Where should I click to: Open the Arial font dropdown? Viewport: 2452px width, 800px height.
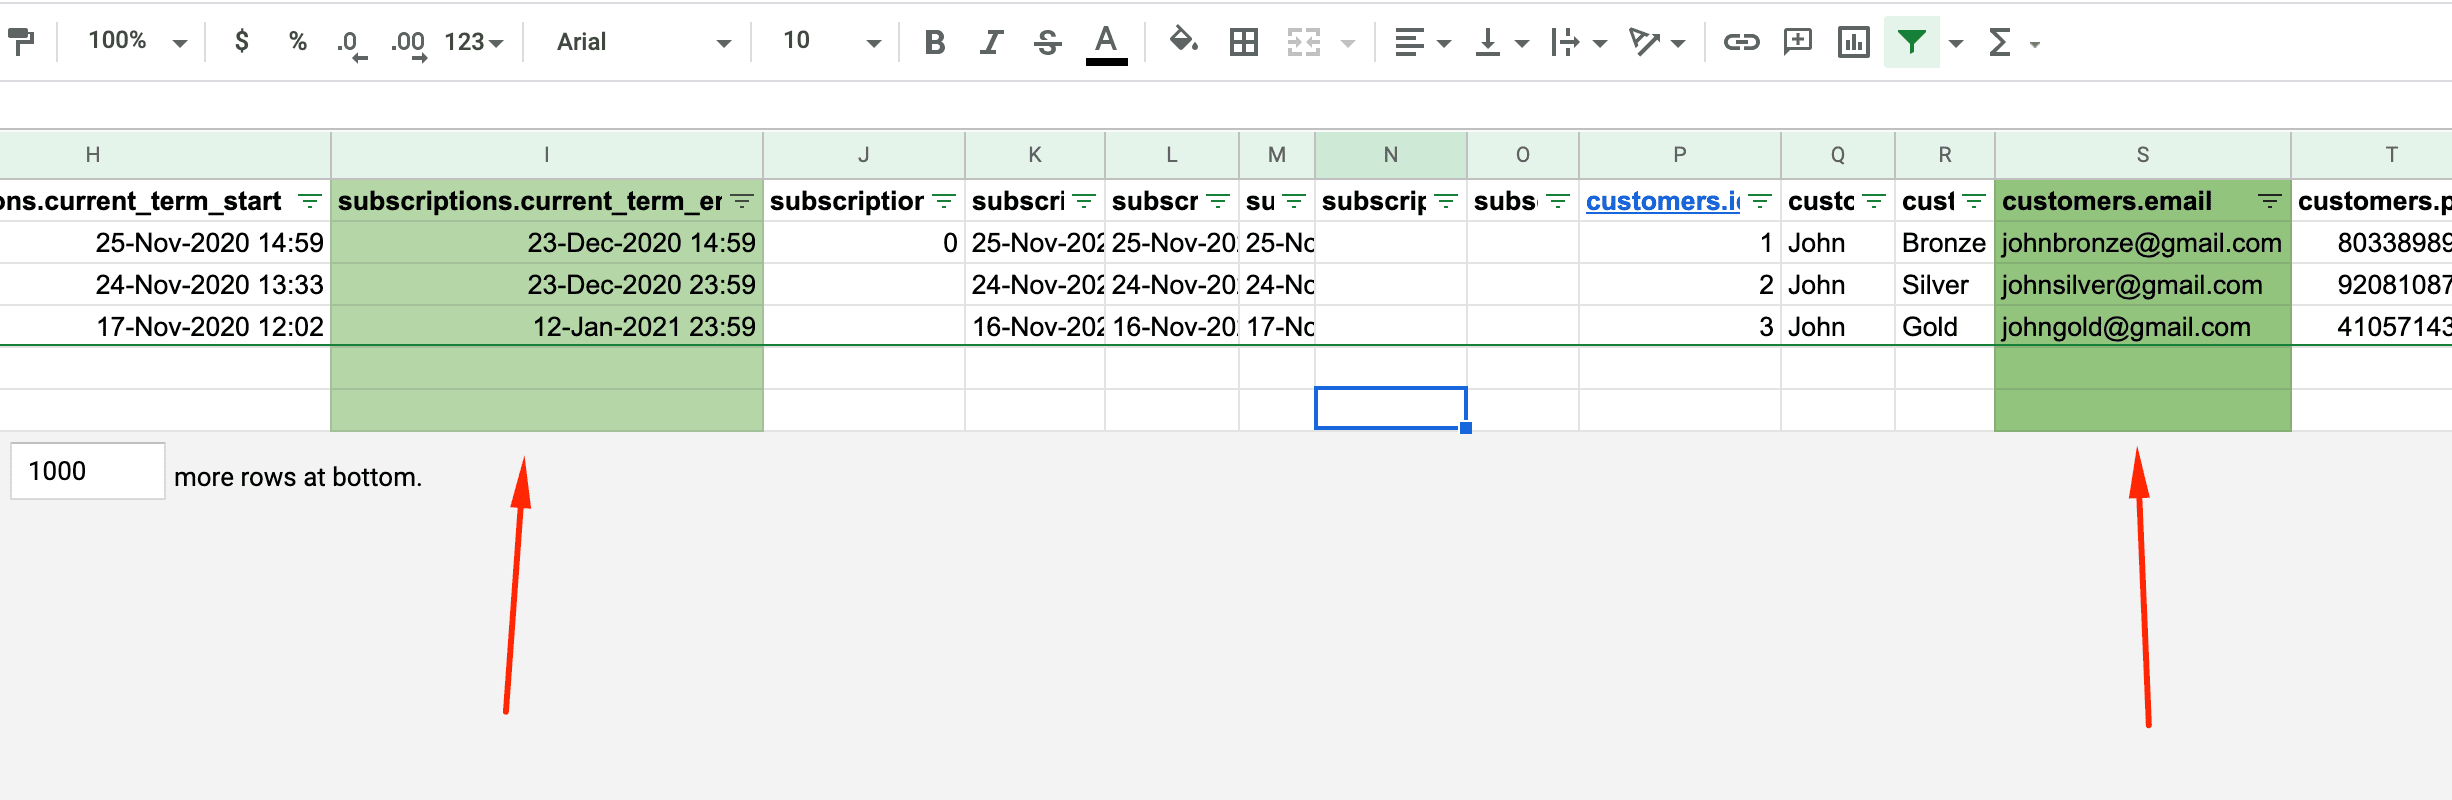pos(643,42)
